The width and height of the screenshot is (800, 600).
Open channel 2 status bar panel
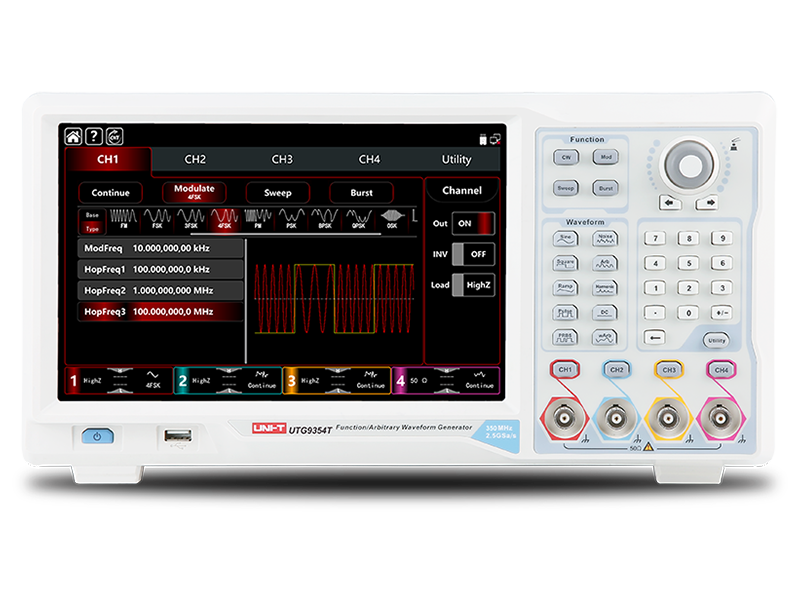pyautogui.click(x=227, y=381)
